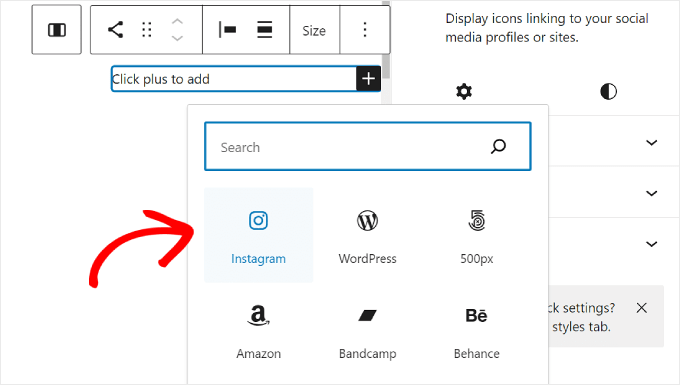Click the Amazon label text
Viewport: 680px width, 385px height.
pos(258,354)
